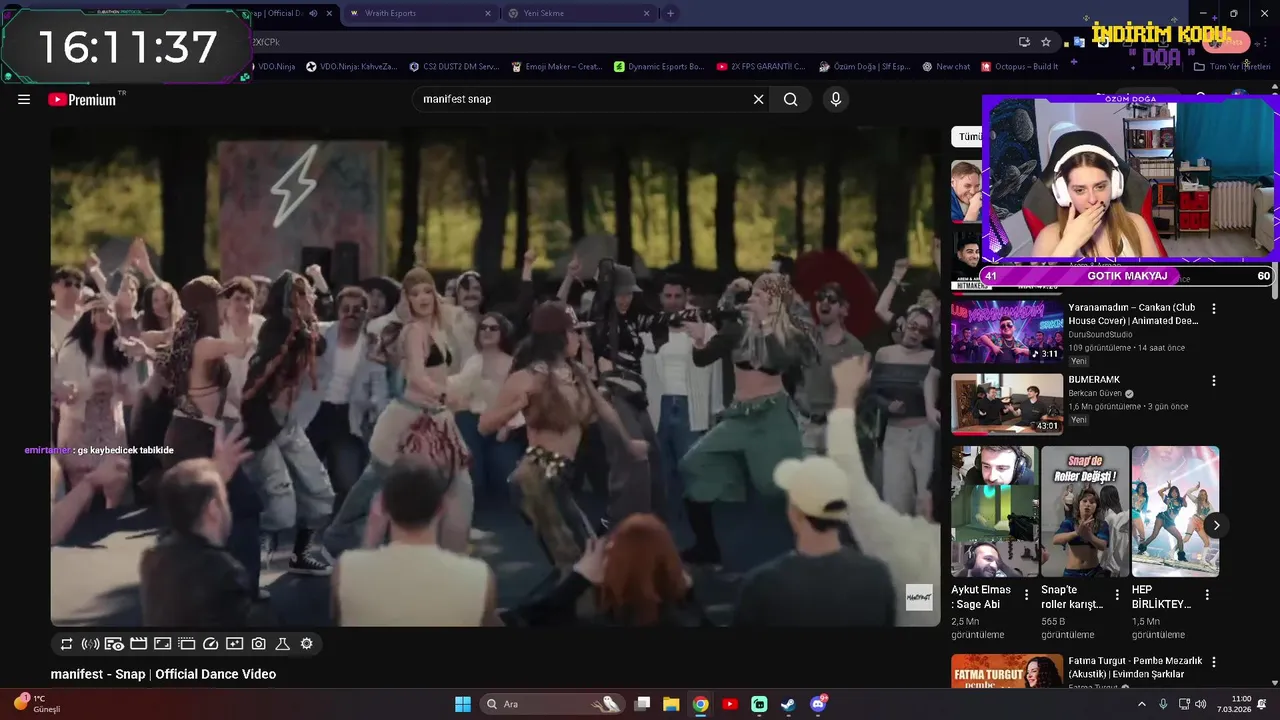
Task: Click the framed-screen icon in the video toolbar
Action: (162, 644)
